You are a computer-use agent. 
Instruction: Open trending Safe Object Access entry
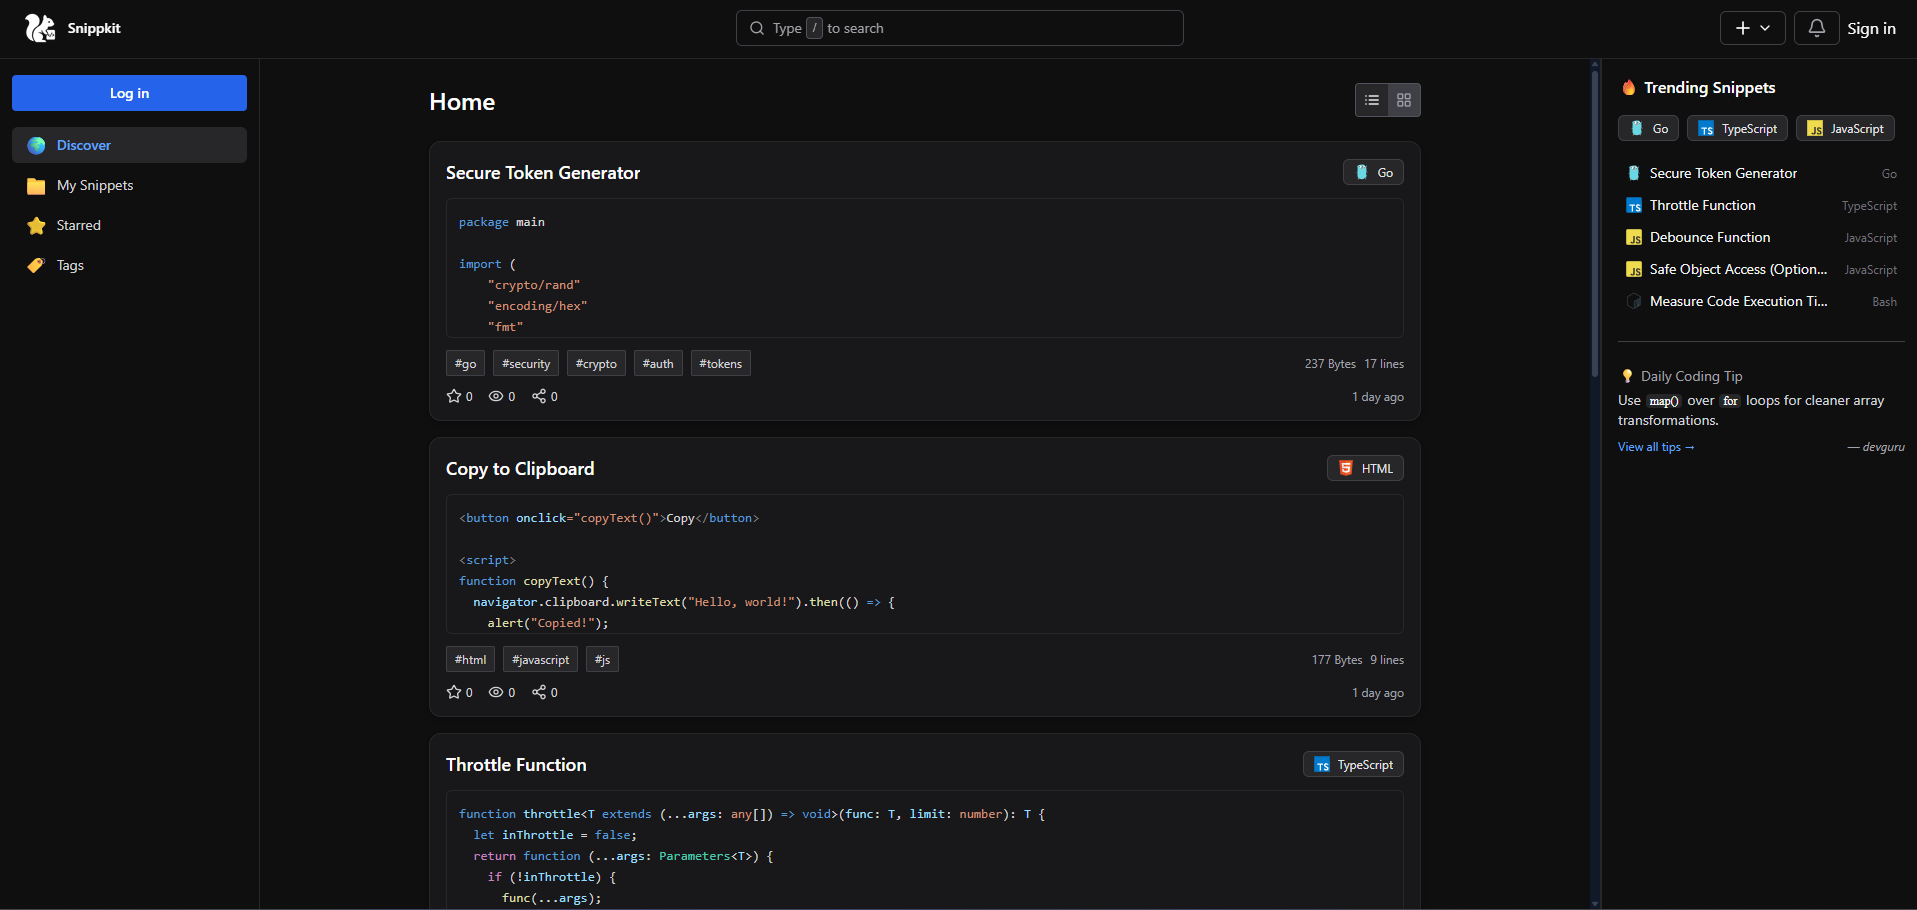(x=1761, y=269)
